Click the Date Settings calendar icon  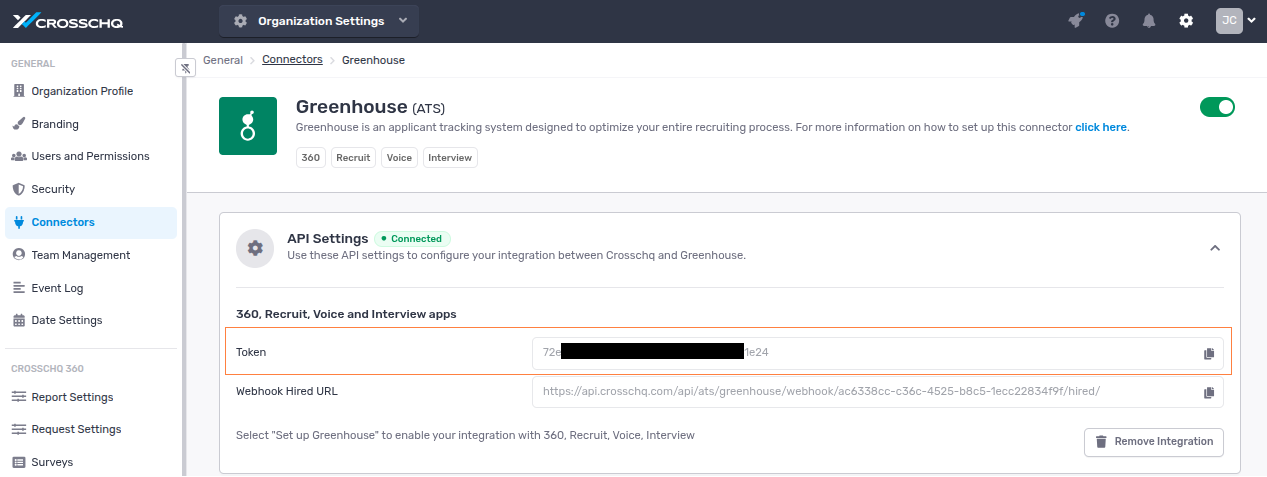pos(19,320)
